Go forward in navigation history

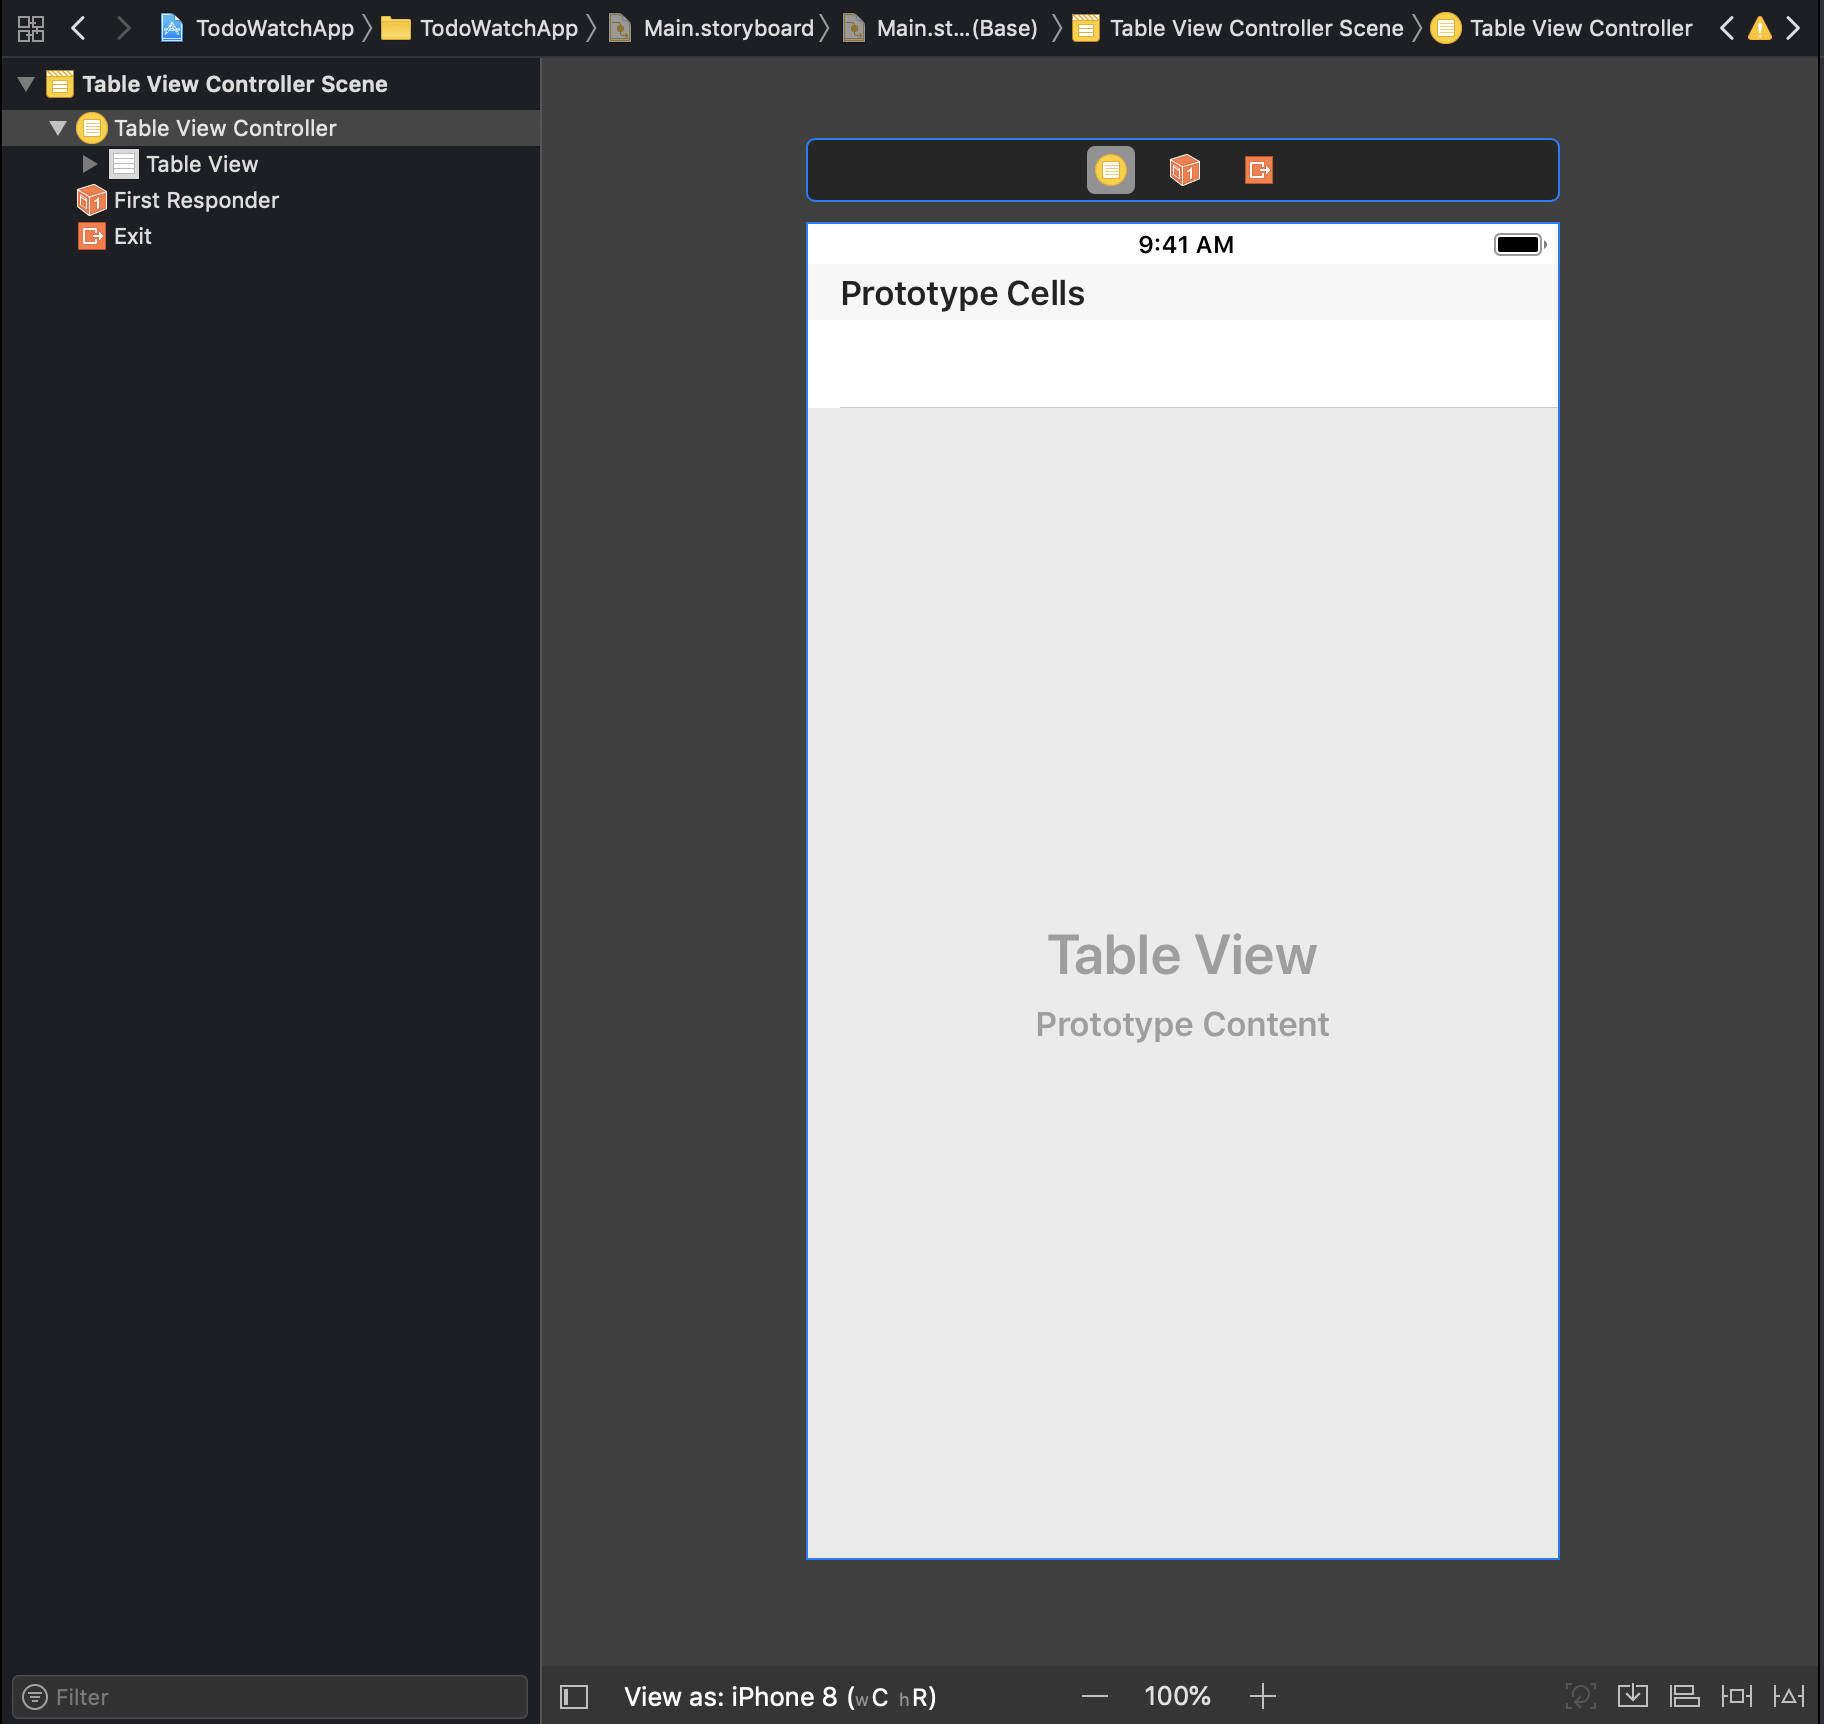click(x=123, y=28)
